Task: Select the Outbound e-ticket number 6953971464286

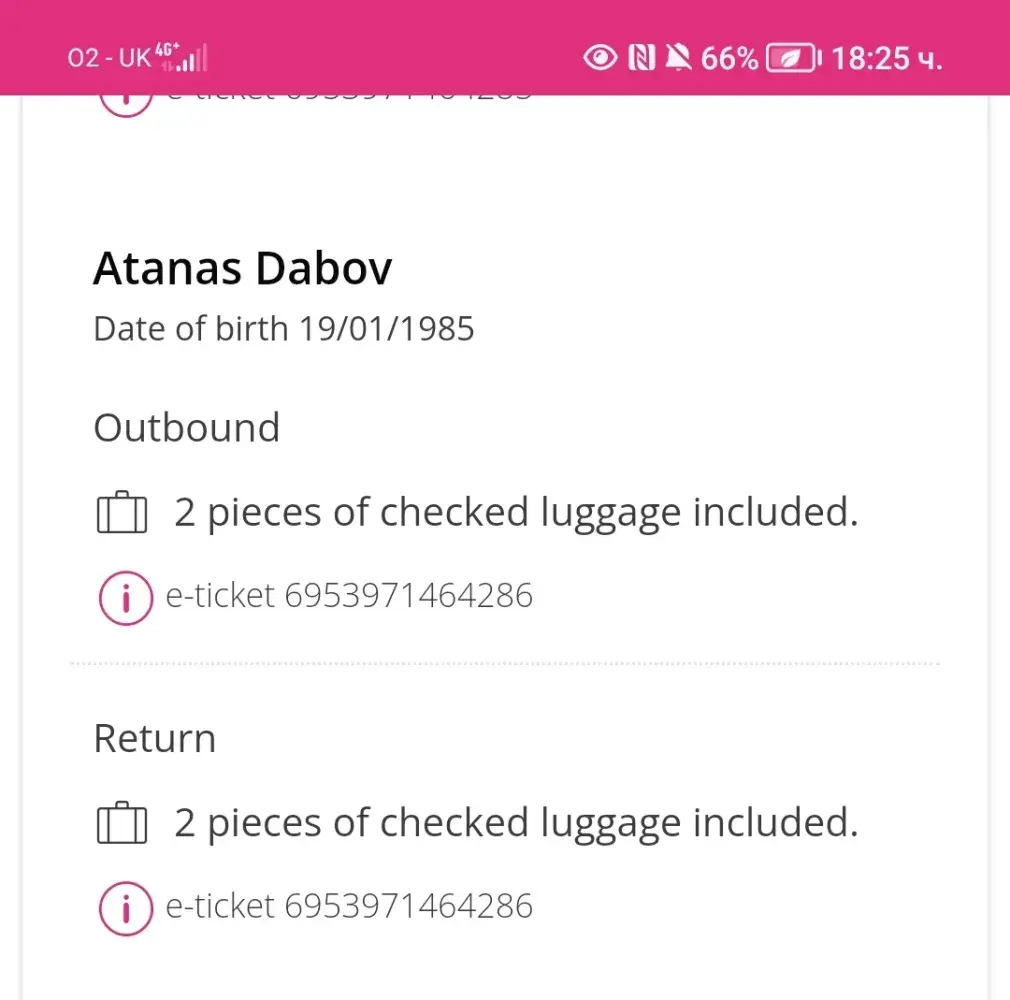Action: 408,596
